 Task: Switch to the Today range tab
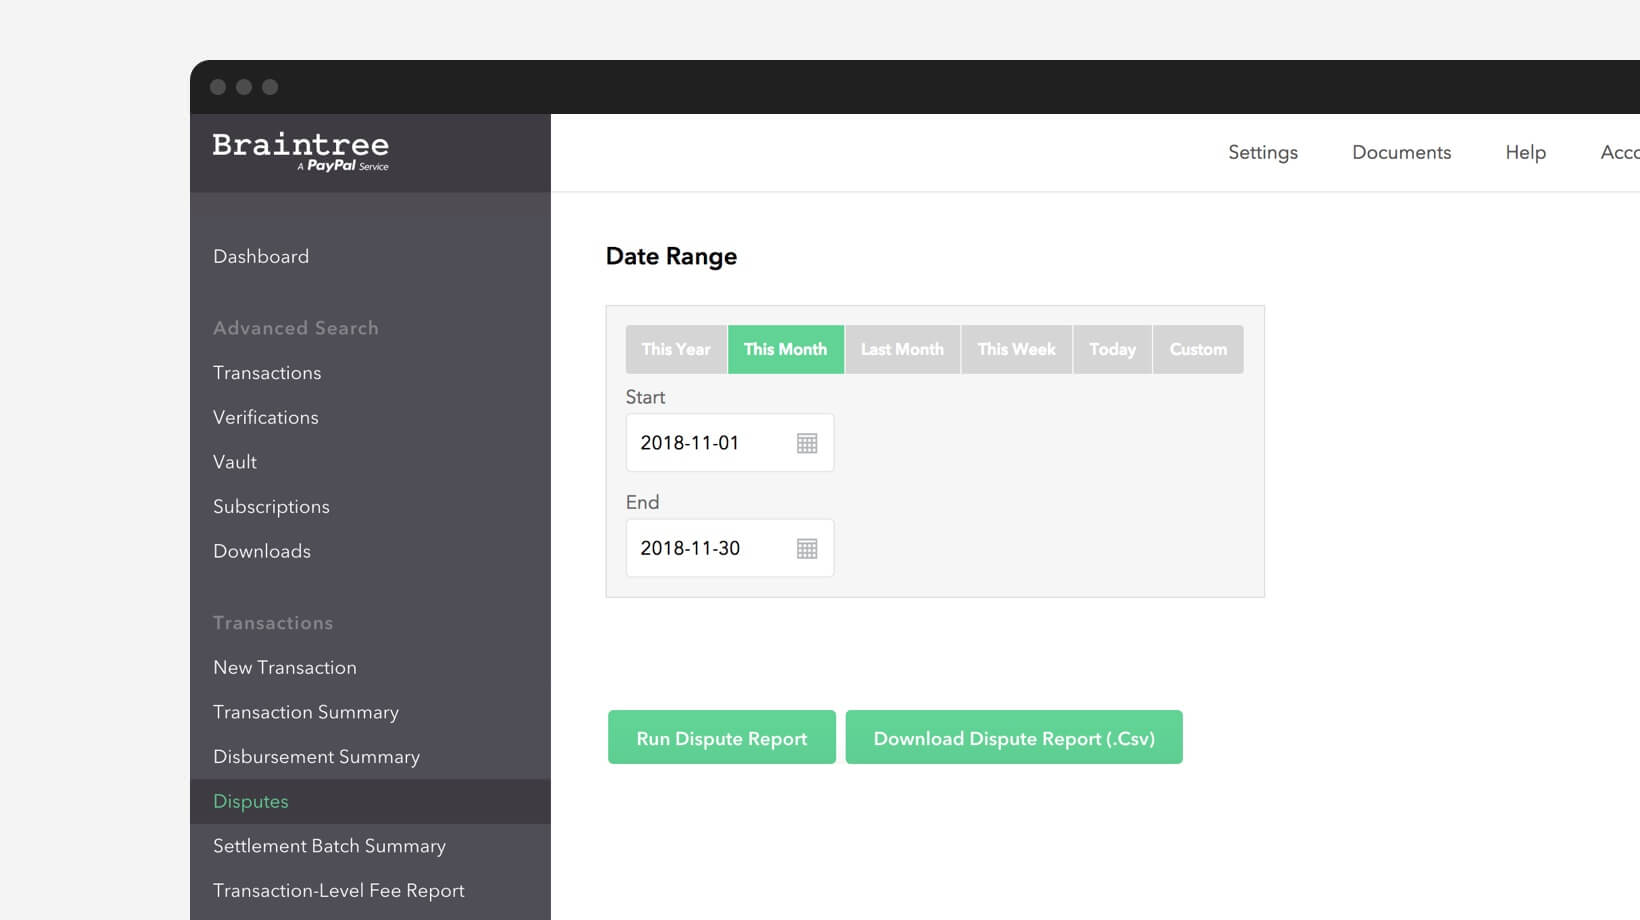[x=1113, y=349]
